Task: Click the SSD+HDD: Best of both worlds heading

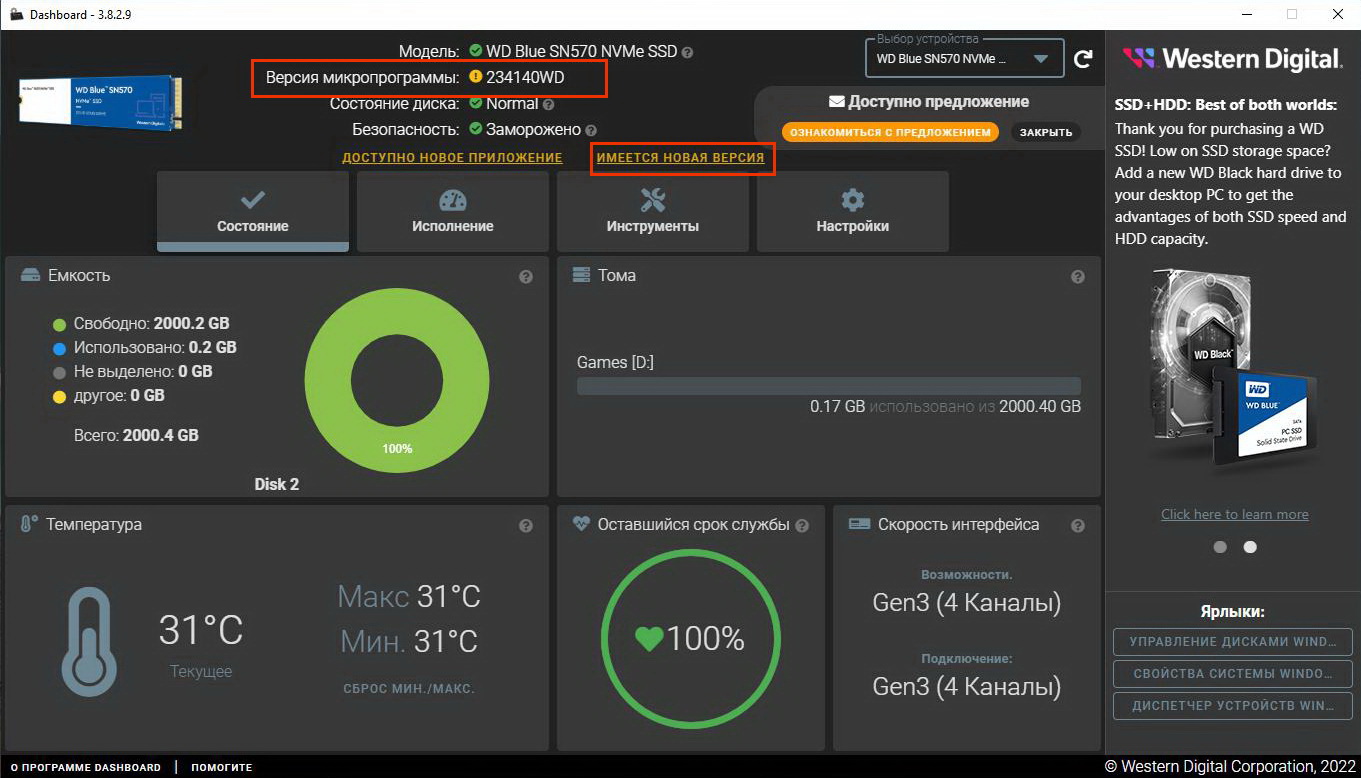Action: point(1226,105)
